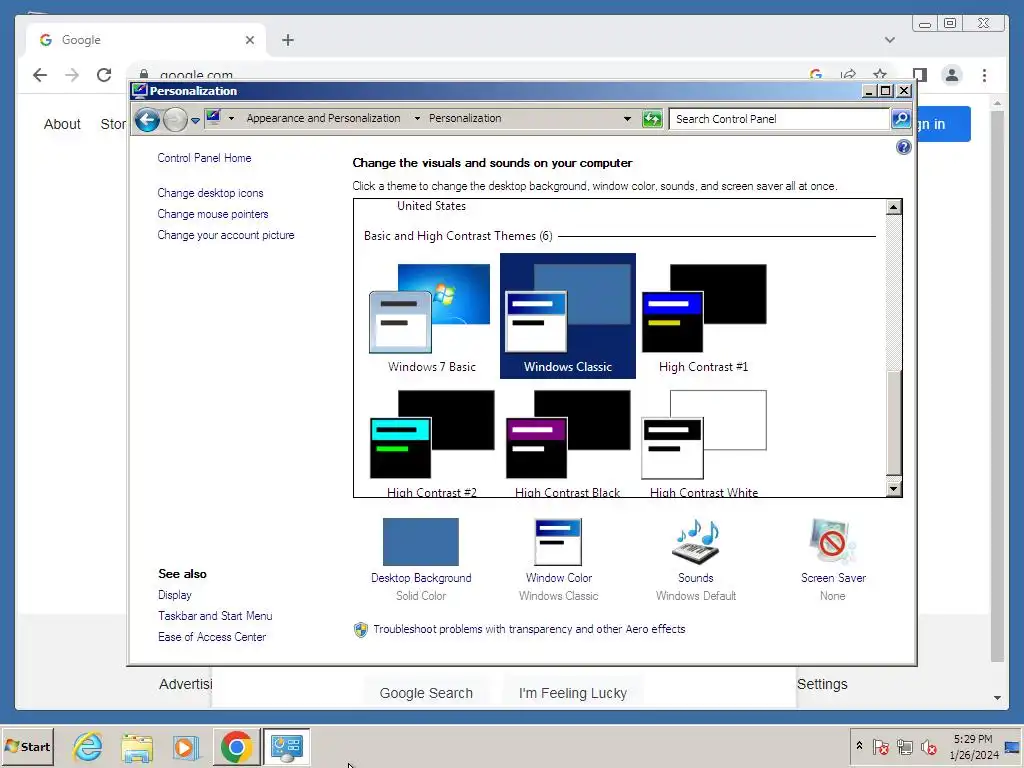Click the green Refresh icon in address bar
1024x768 pixels.
652,119
